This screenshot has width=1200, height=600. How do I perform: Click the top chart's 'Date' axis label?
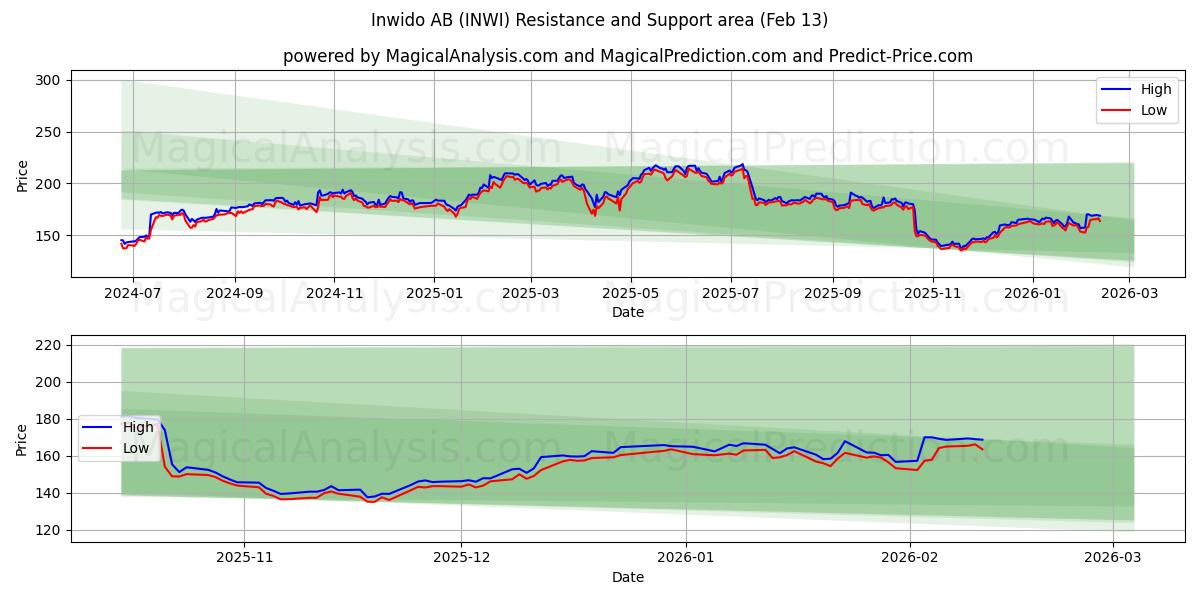(x=628, y=312)
